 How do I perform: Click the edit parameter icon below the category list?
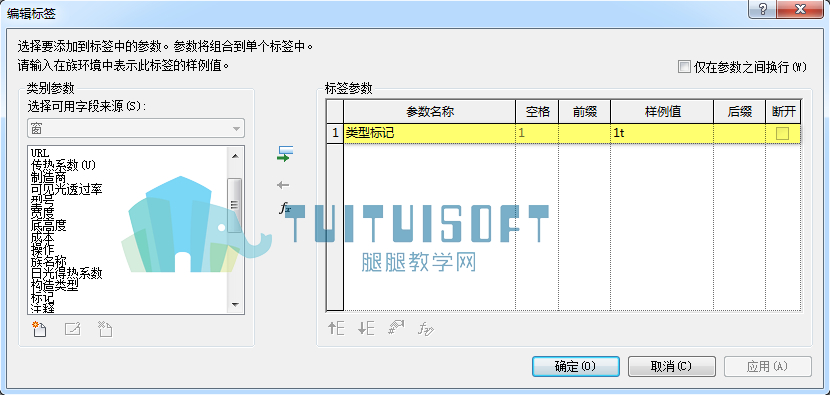pos(72,329)
